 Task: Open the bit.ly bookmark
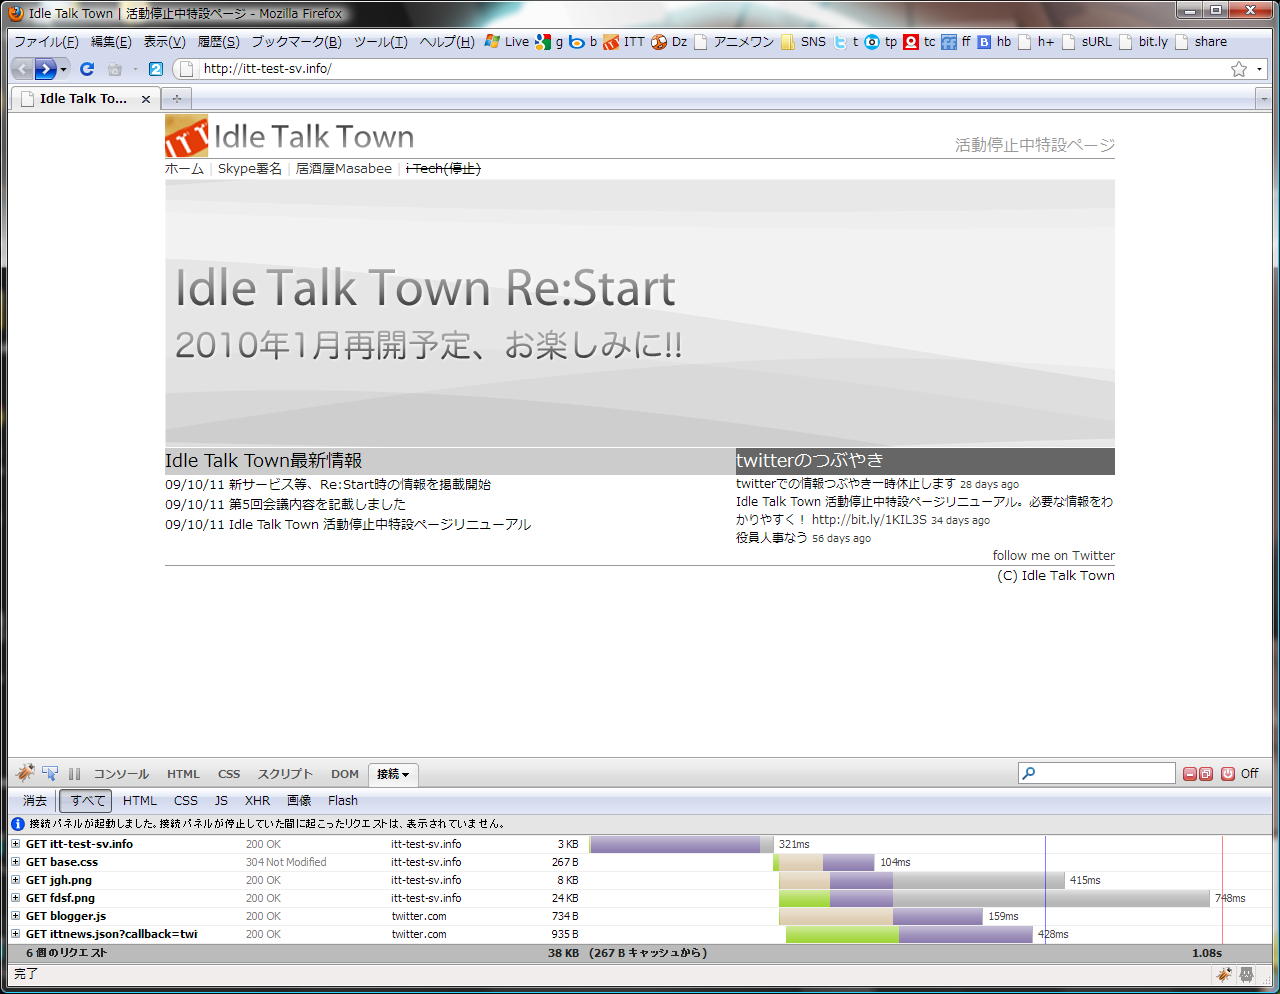click(x=1144, y=42)
